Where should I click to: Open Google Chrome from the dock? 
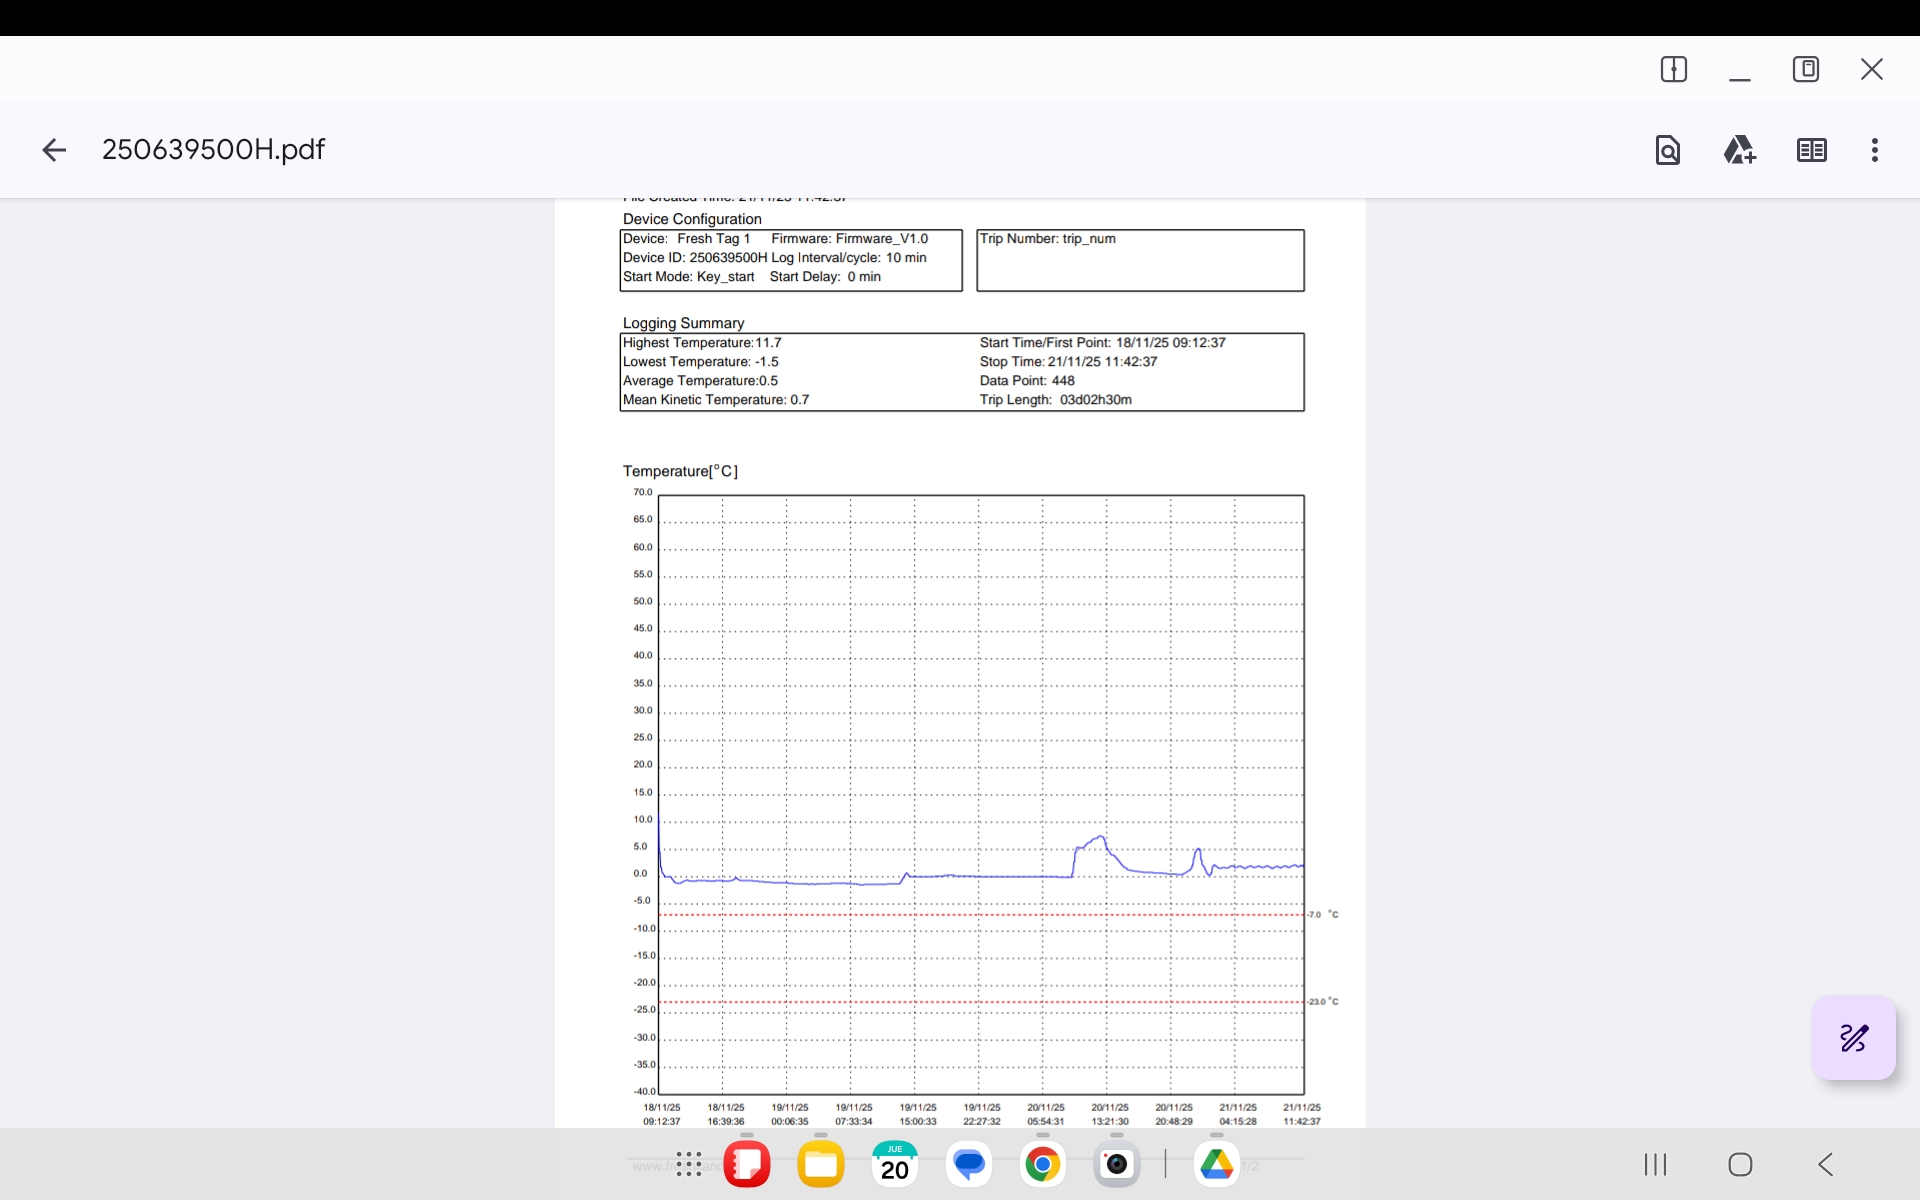(x=1042, y=1164)
